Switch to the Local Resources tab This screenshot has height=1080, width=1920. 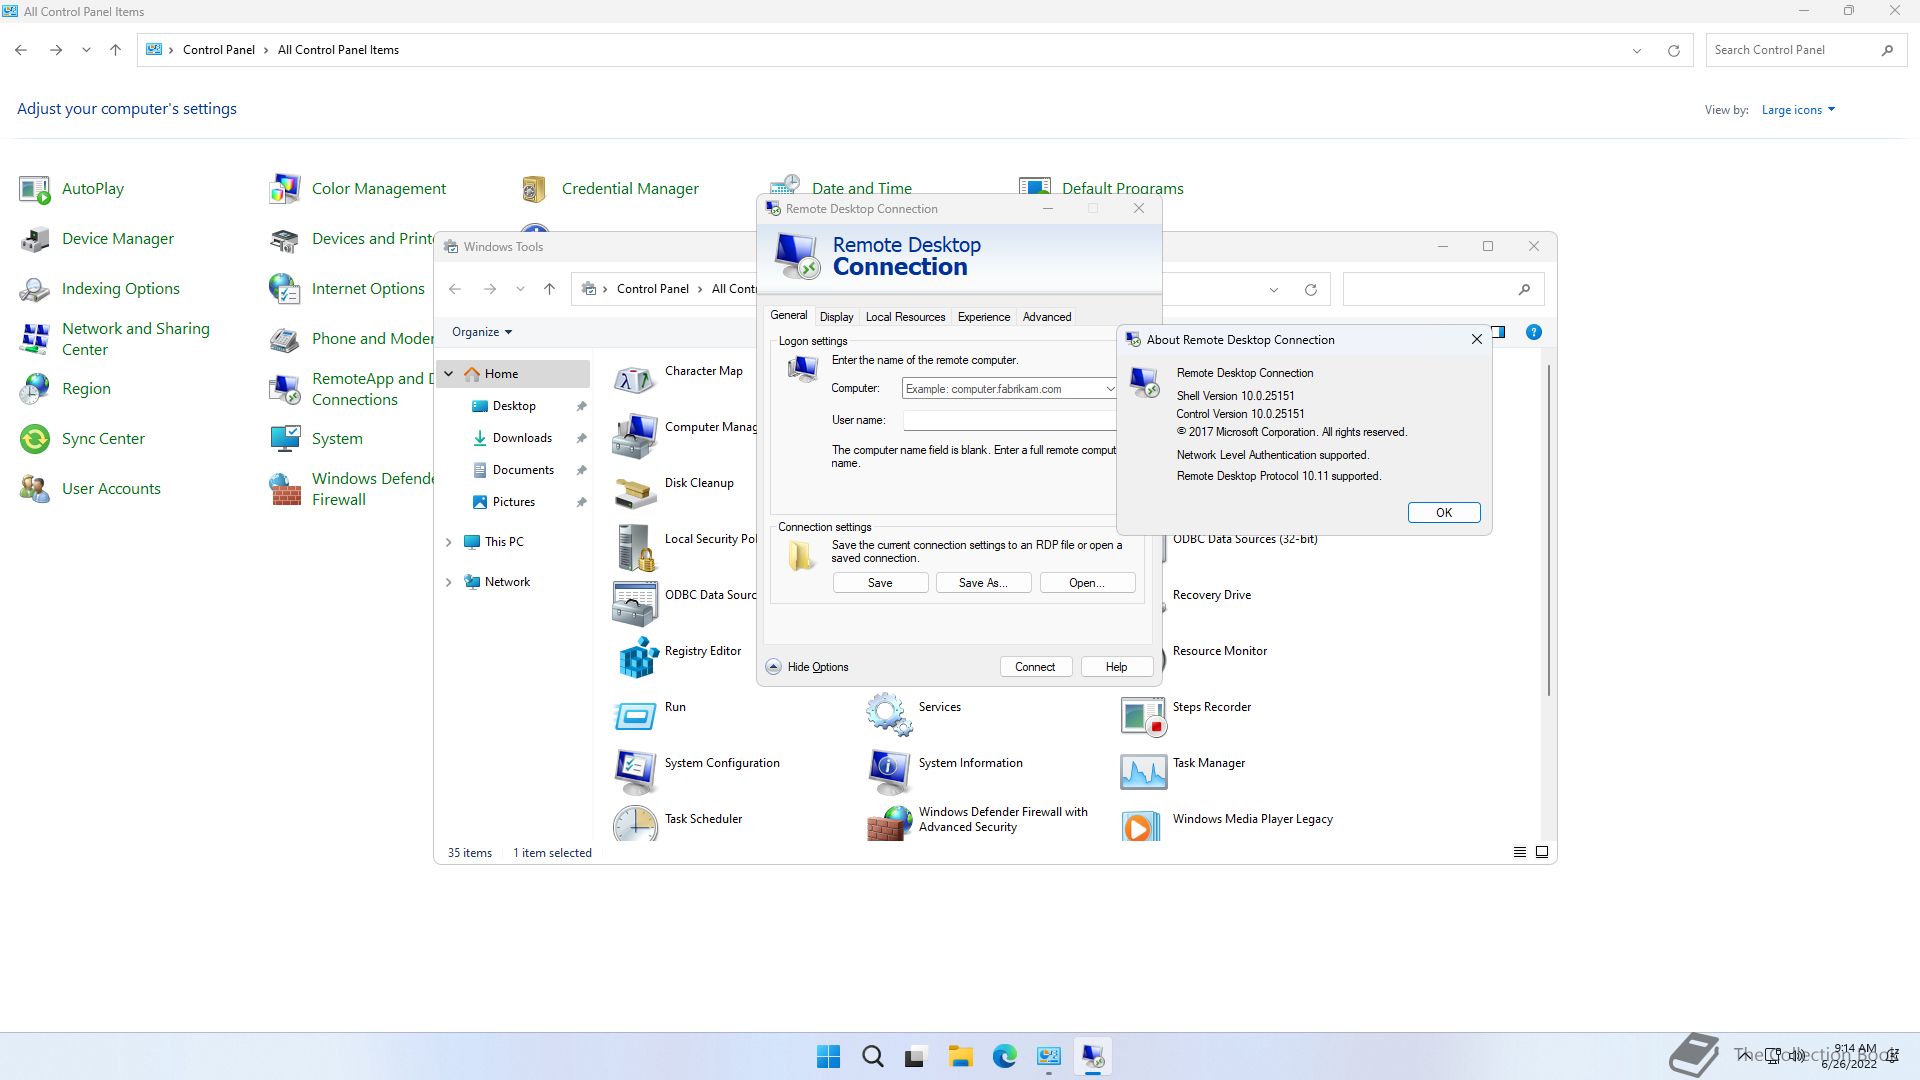(905, 317)
